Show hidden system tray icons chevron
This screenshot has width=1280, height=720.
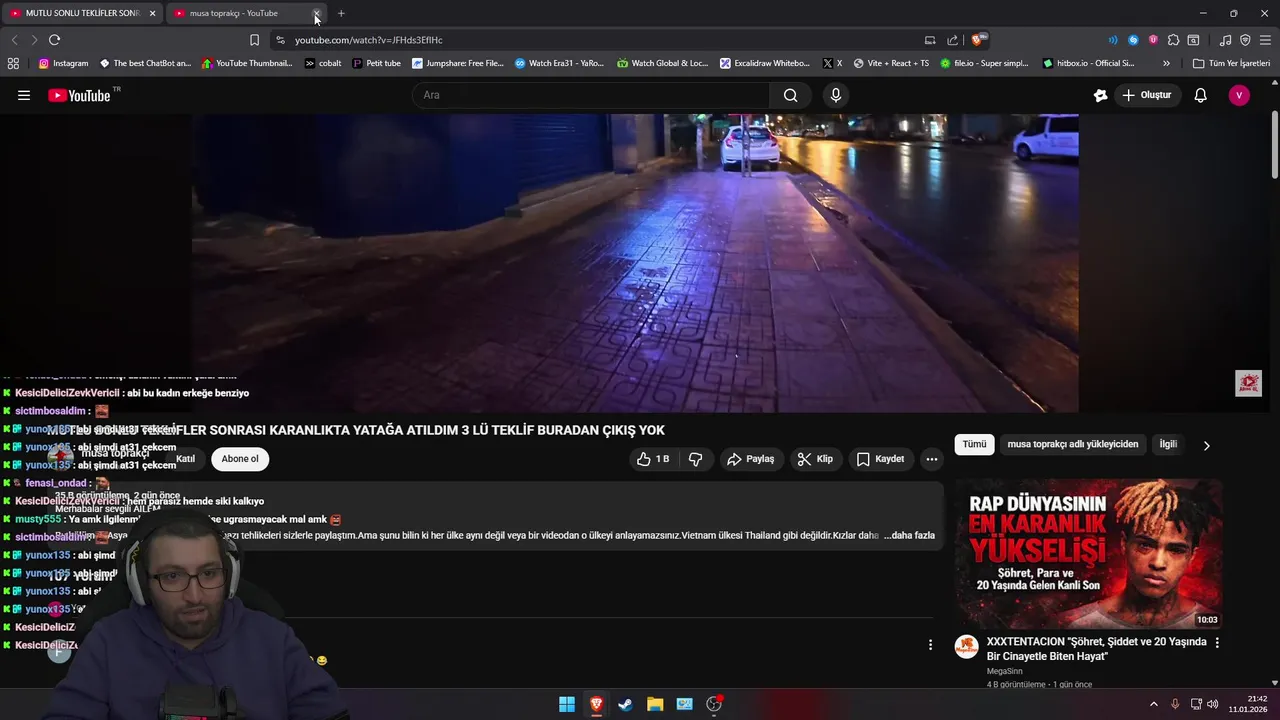point(1153,704)
